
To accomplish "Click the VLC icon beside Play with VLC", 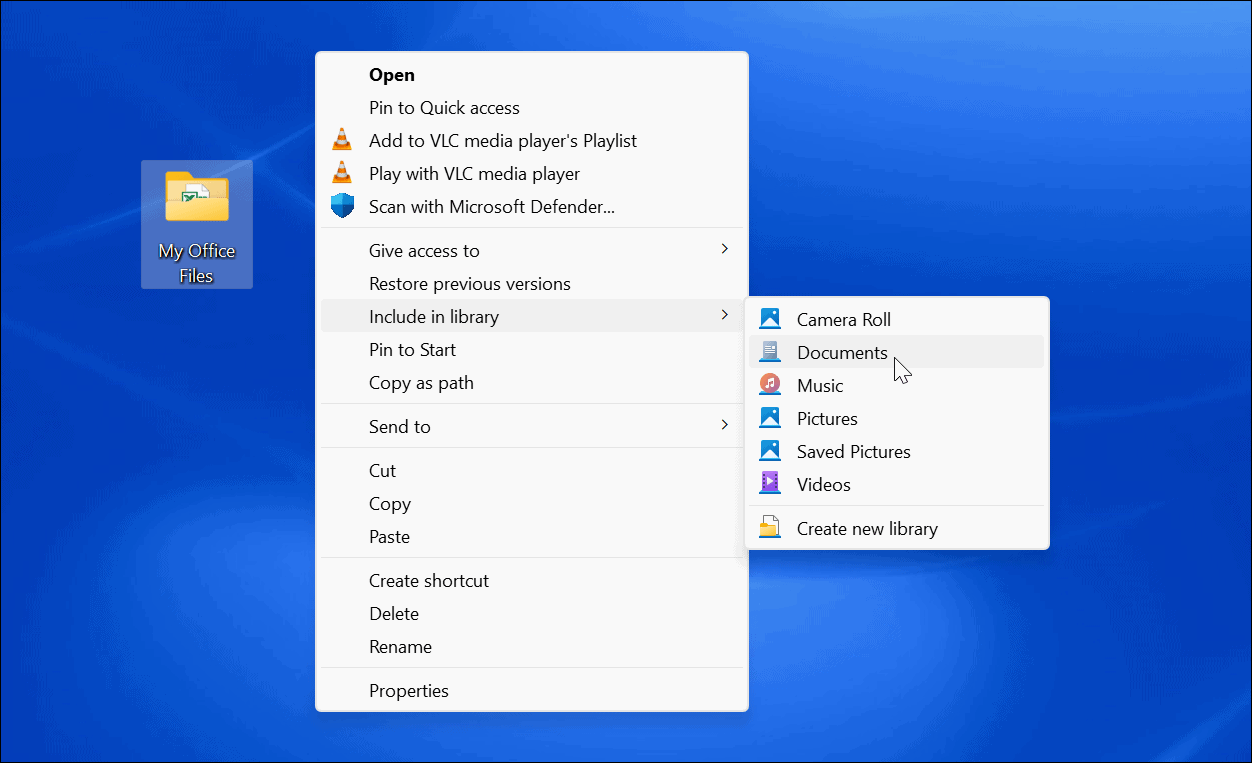I will pos(342,172).
